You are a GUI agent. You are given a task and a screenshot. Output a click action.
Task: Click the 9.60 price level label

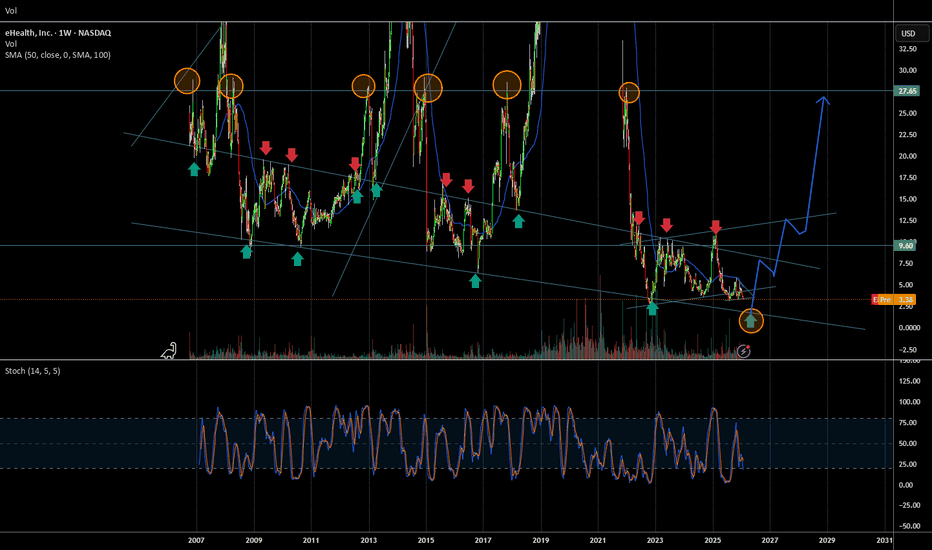[908, 246]
